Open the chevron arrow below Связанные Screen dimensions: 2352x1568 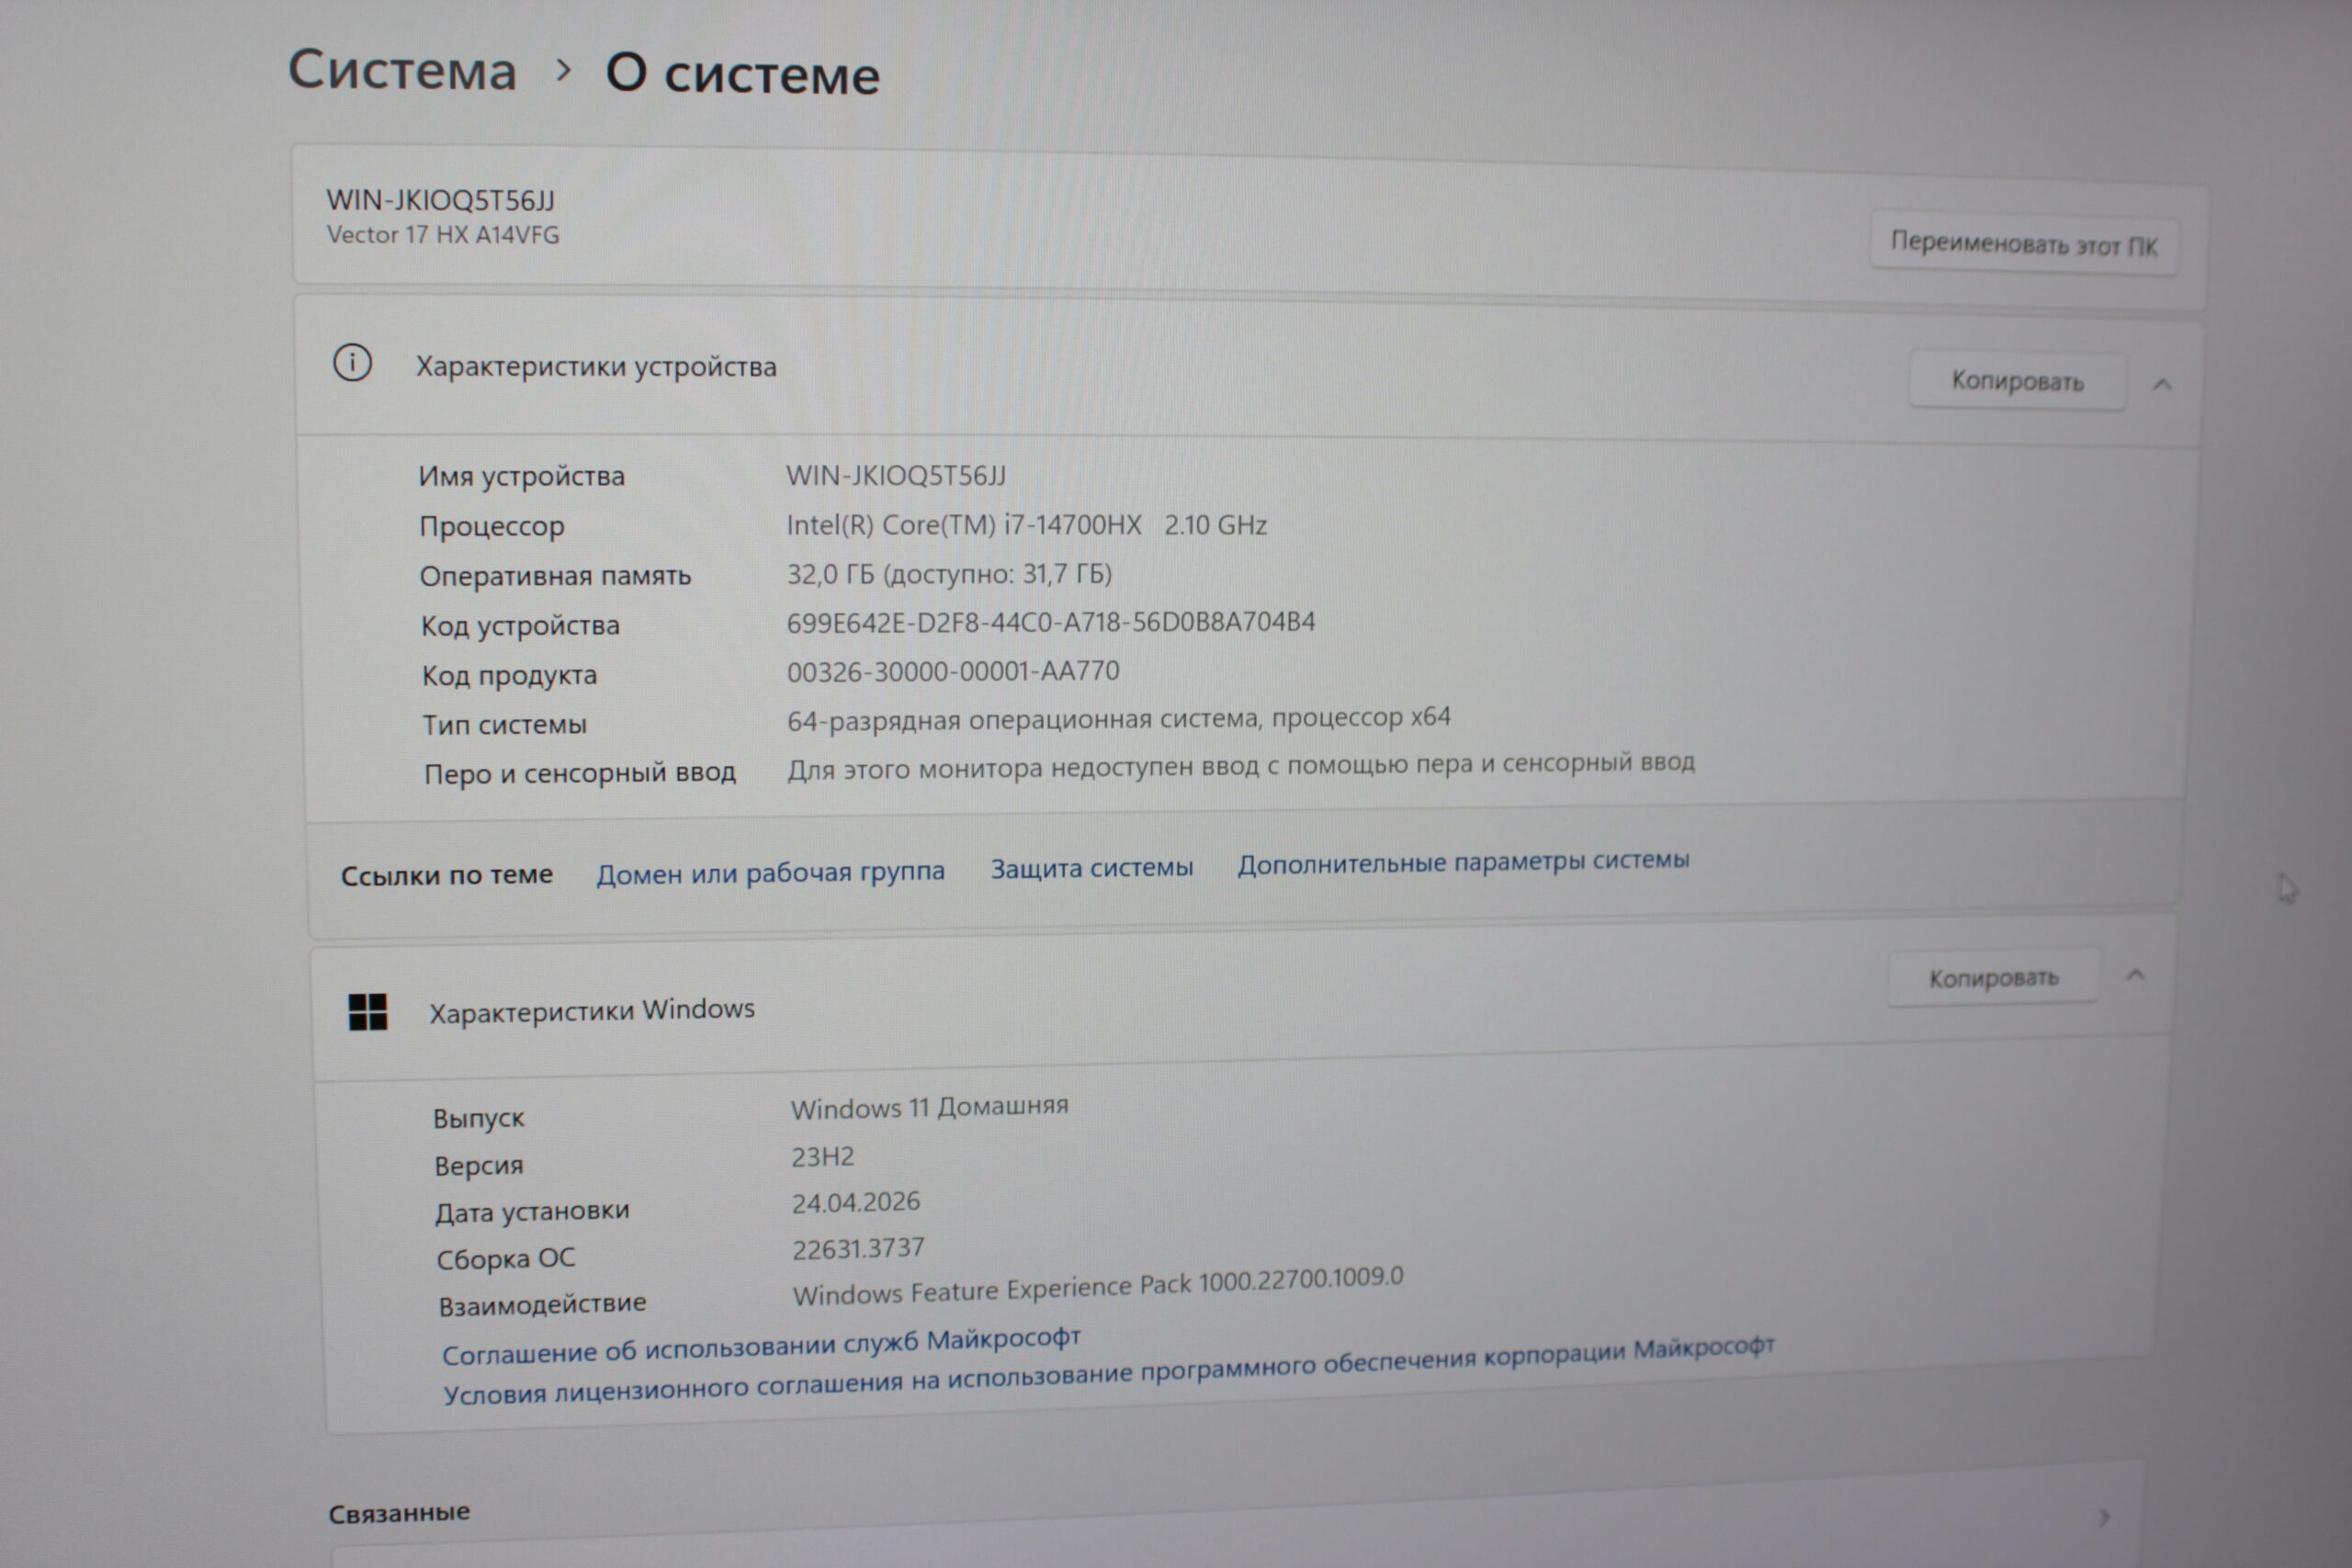click(2103, 1518)
